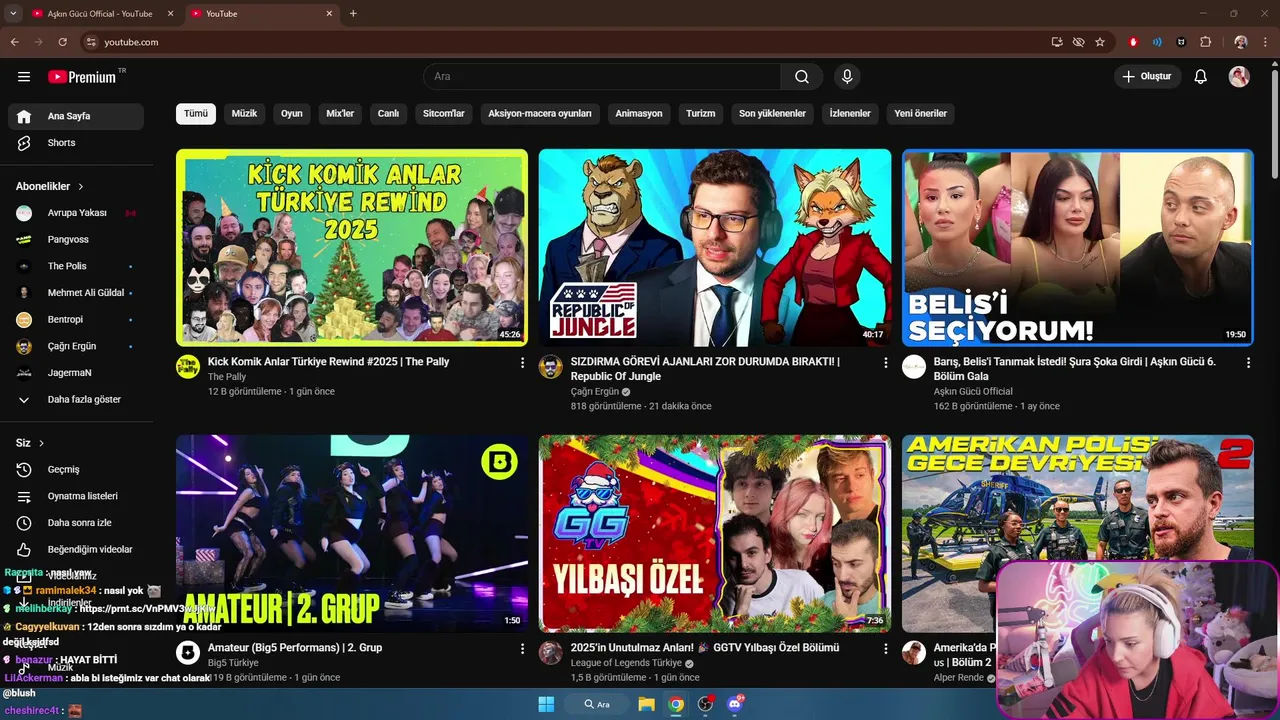Open The Pally channel avatar
This screenshot has width=1280, height=720.
(x=188, y=367)
